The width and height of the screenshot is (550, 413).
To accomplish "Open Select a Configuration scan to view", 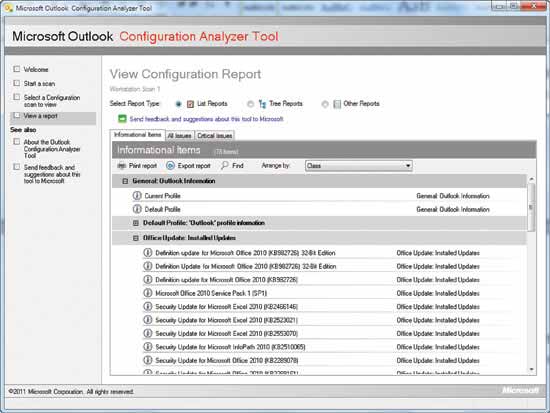I will pyautogui.click(x=52, y=101).
